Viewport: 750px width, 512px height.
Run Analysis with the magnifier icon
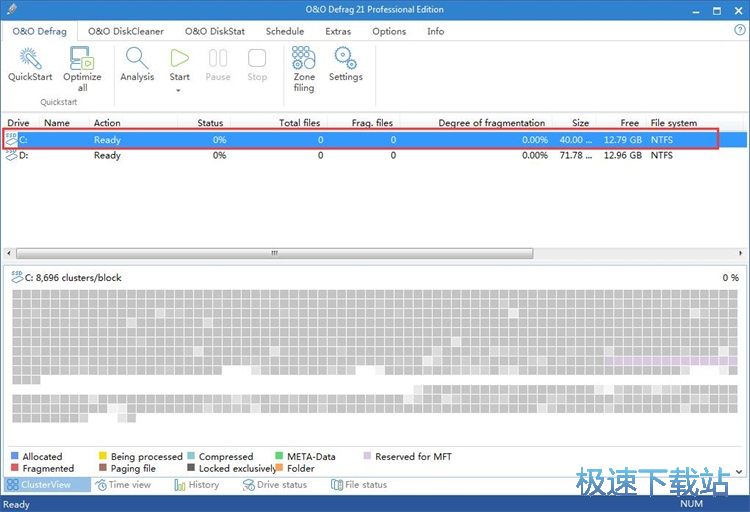click(137, 58)
